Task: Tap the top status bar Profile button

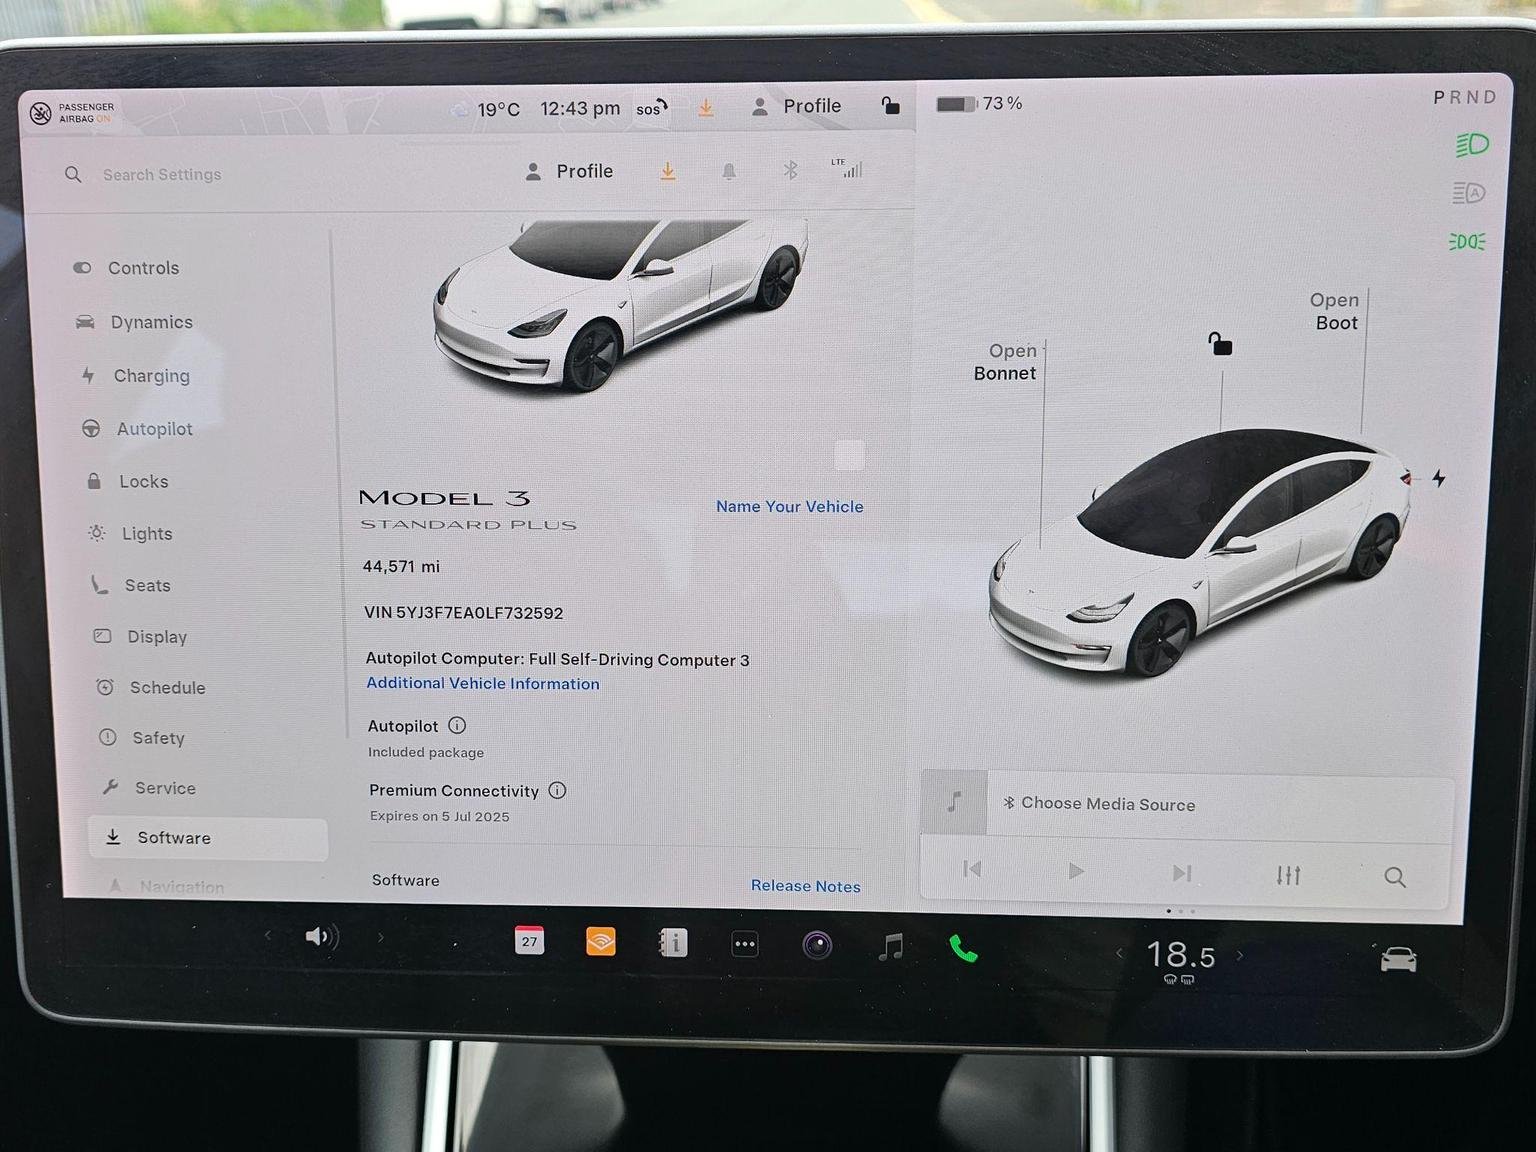Action: pos(796,106)
